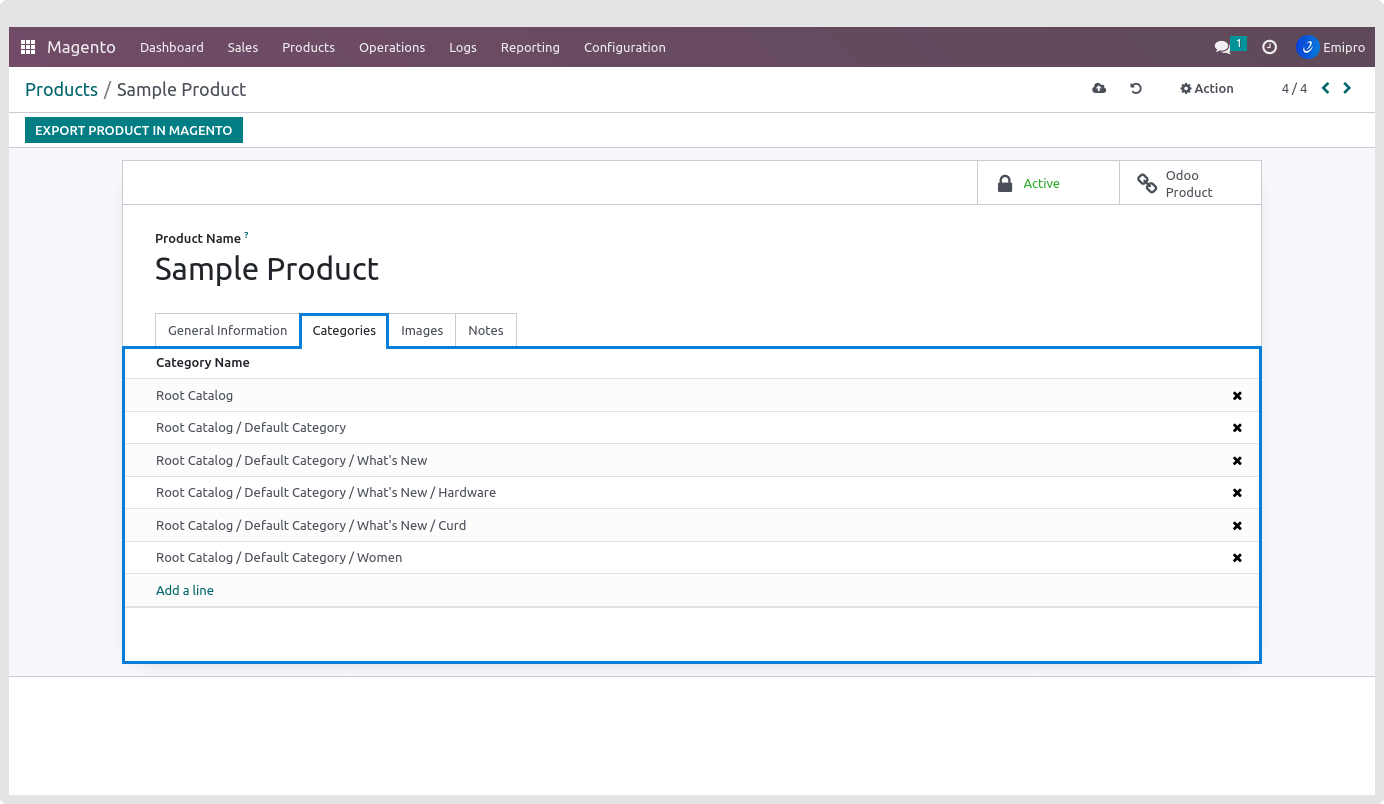This screenshot has height=804, width=1384.
Task: Switch to the Images tab
Action: (422, 331)
